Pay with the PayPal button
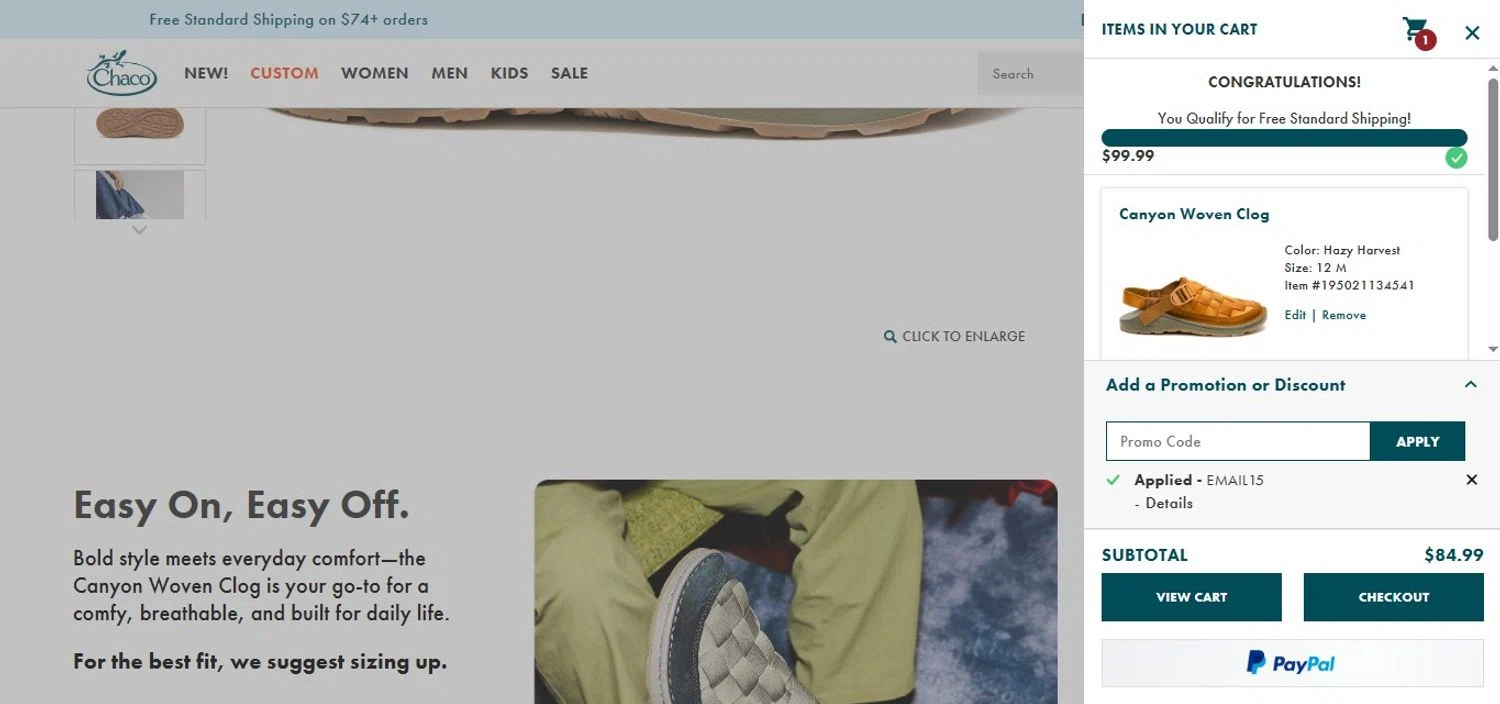Image resolution: width=1500 pixels, height=704 pixels. (x=1292, y=663)
